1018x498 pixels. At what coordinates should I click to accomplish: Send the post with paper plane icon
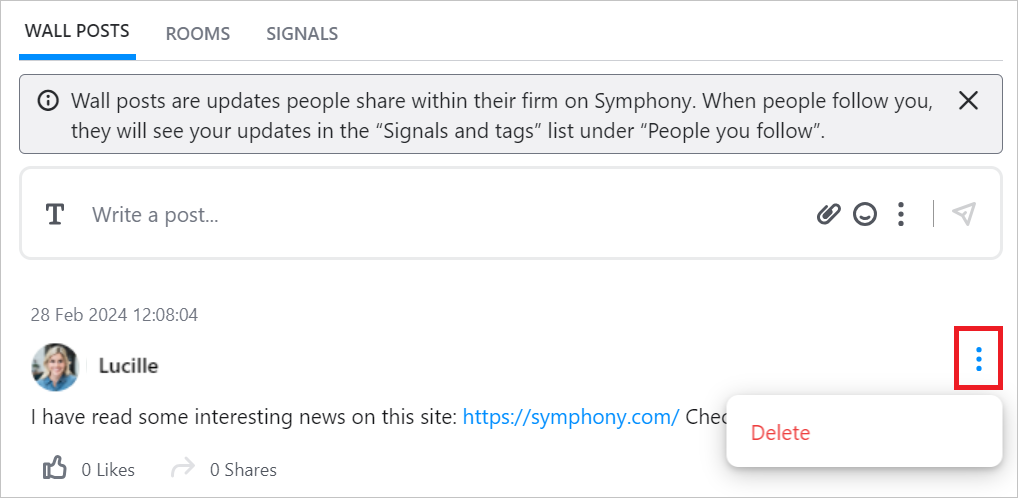(x=964, y=214)
